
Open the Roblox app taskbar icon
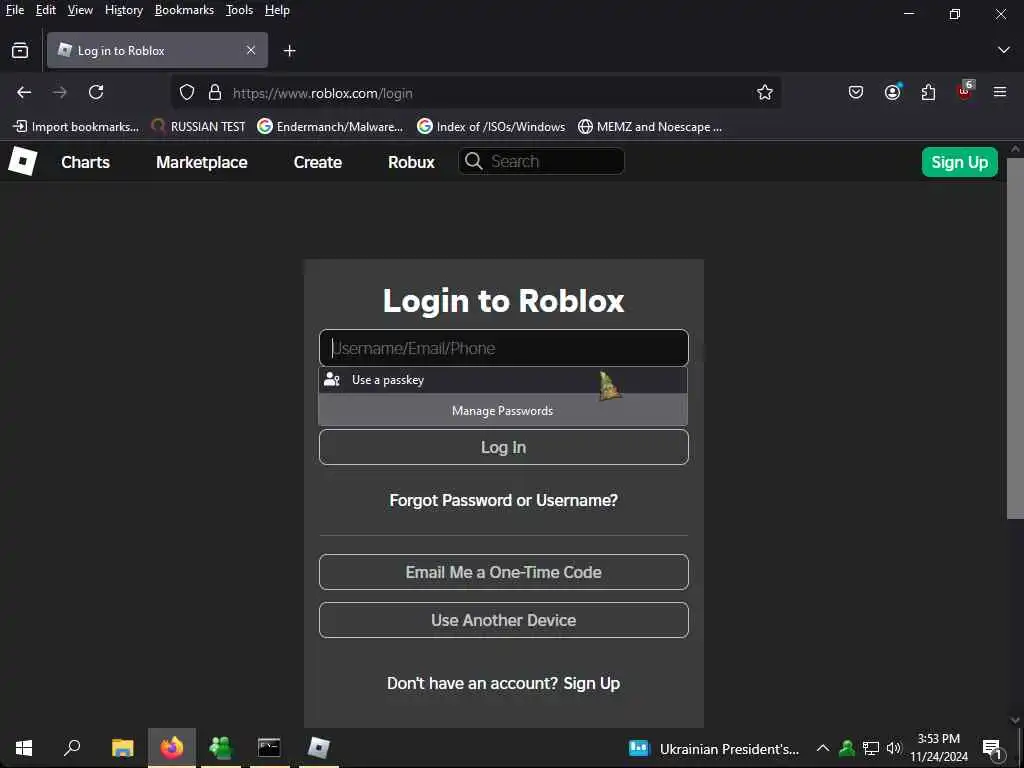pyautogui.click(x=319, y=748)
